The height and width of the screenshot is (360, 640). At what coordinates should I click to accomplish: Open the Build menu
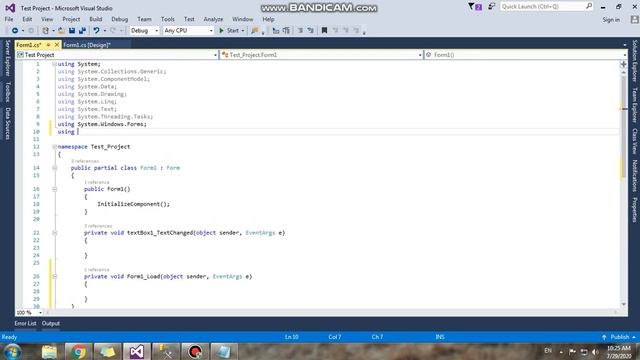[x=96, y=19]
